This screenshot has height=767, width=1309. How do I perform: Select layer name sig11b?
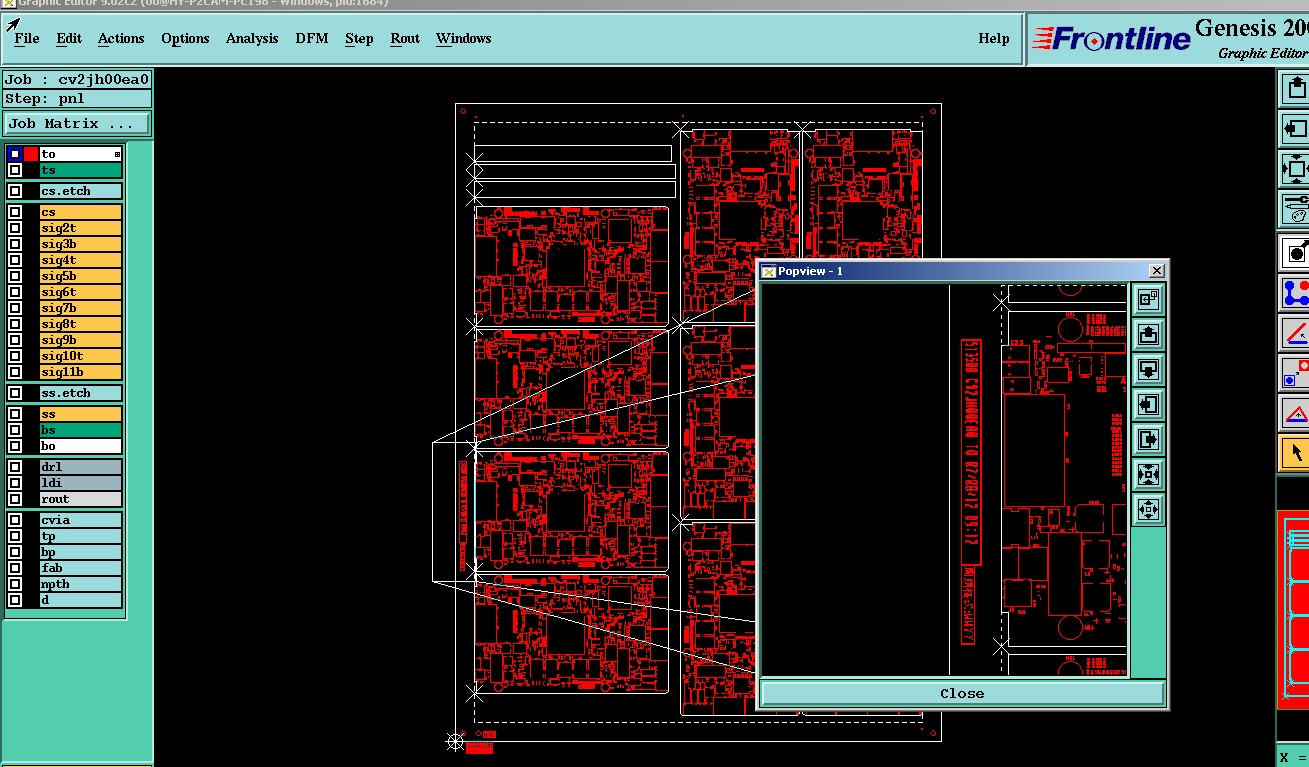coord(81,372)
